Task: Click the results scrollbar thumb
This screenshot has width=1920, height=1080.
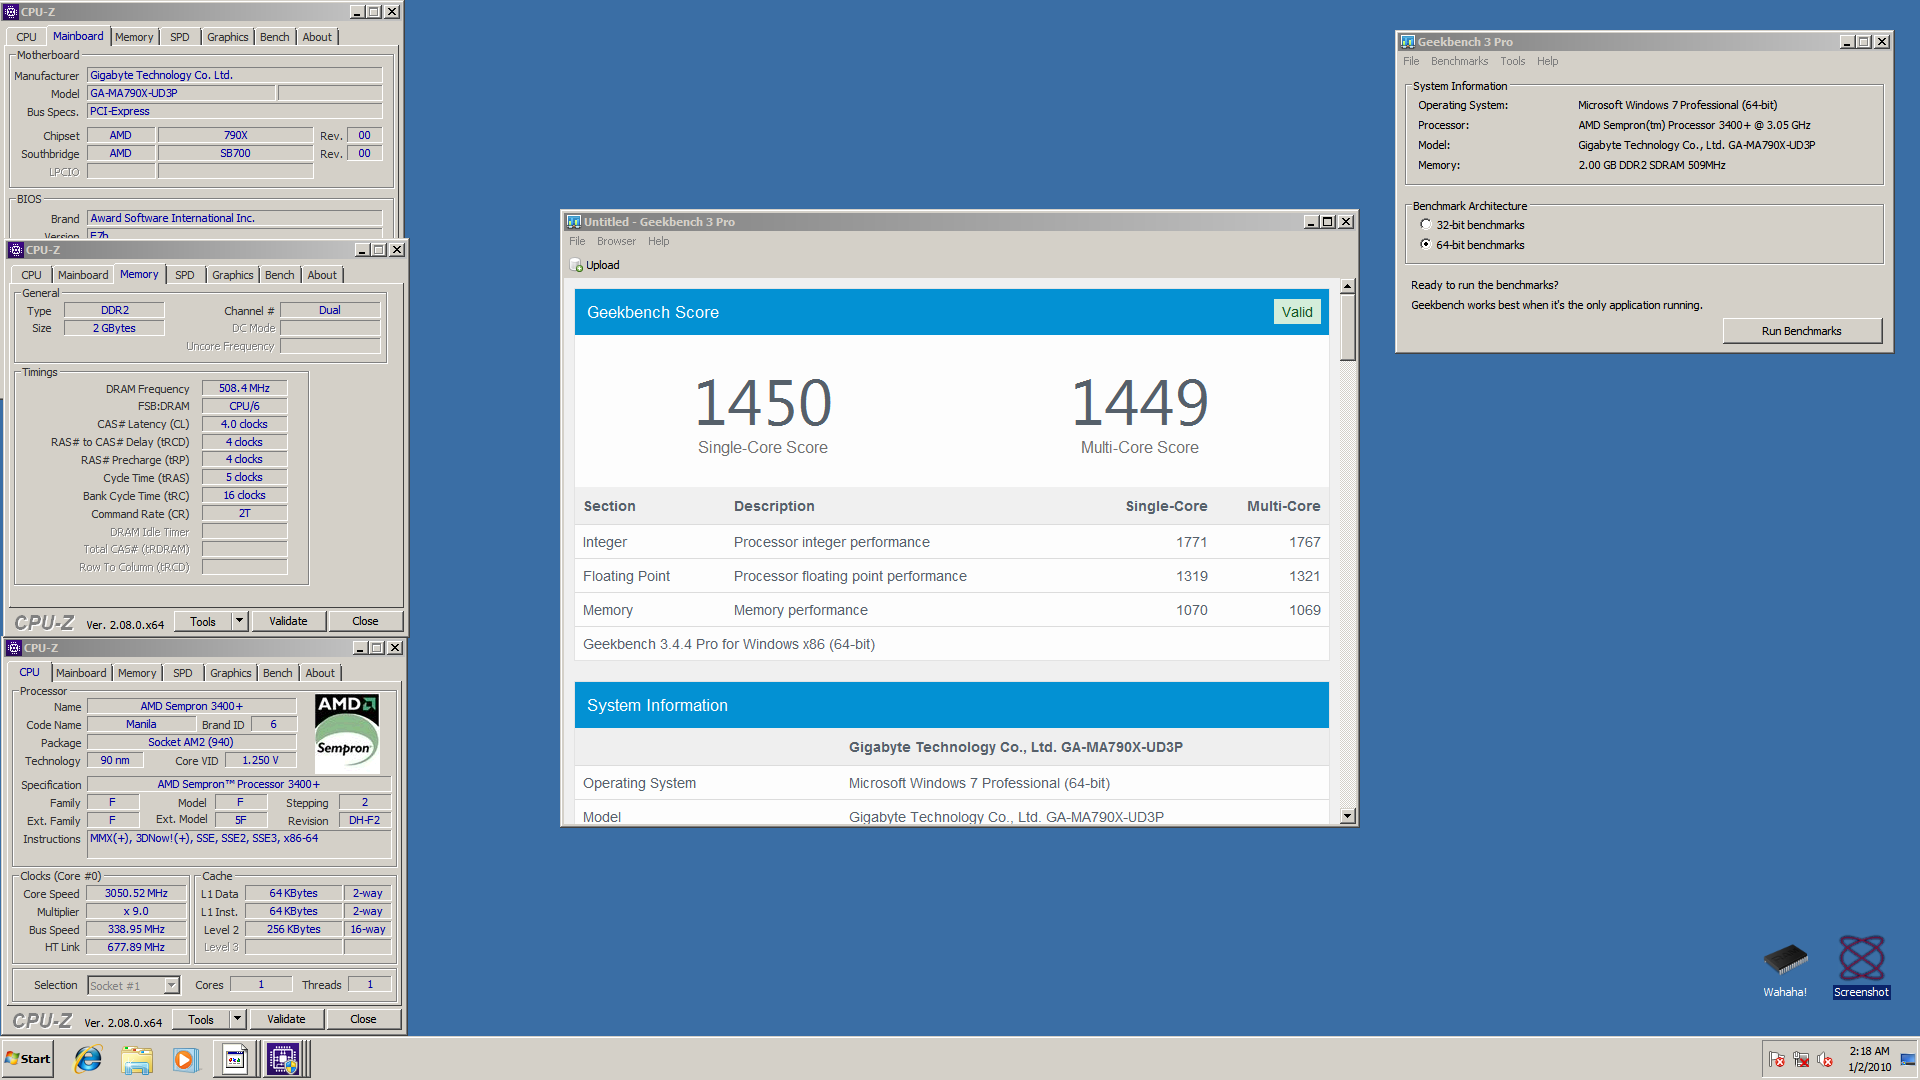Action: coord(1347,327)
